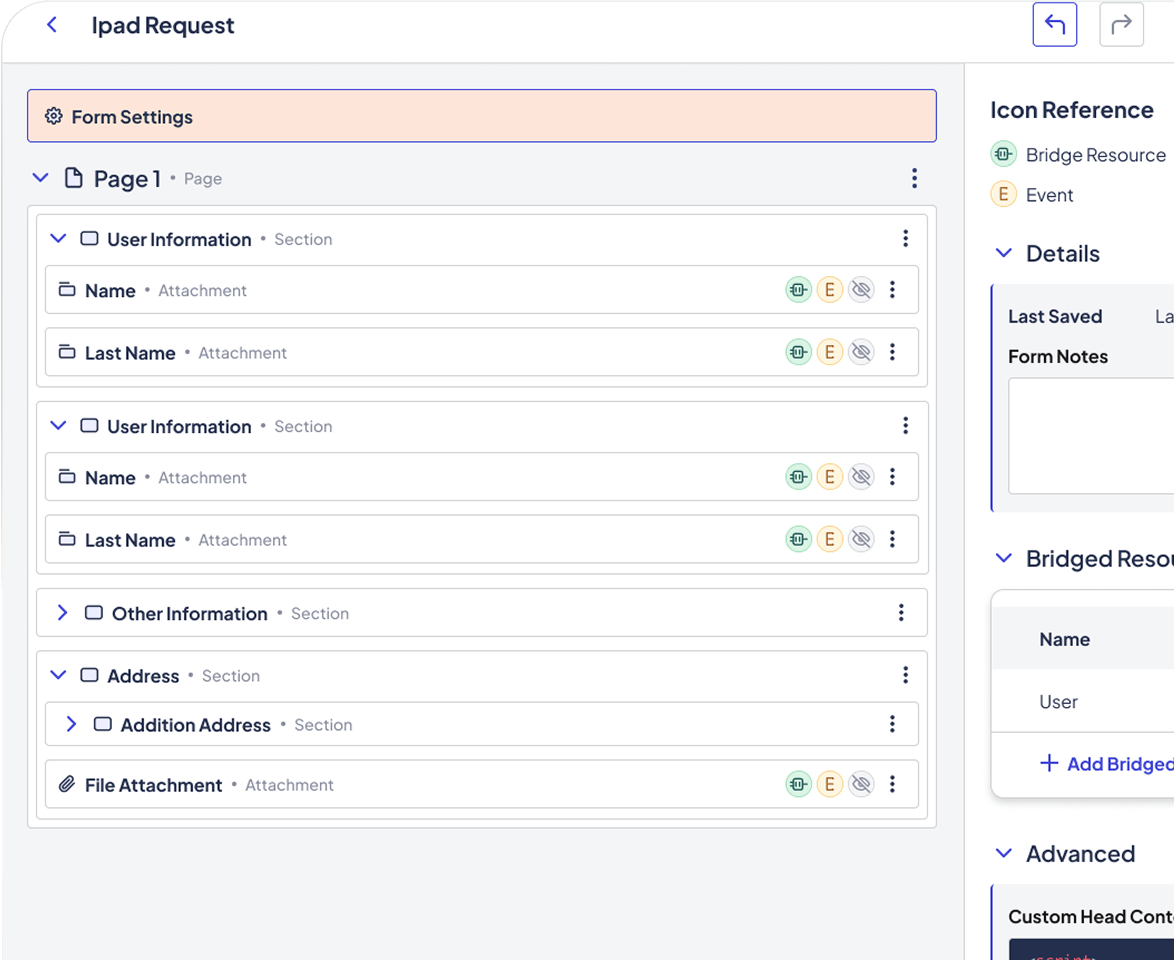
Task: Click the checkbox next to Addition Address section
Action: tap(102, 724)
